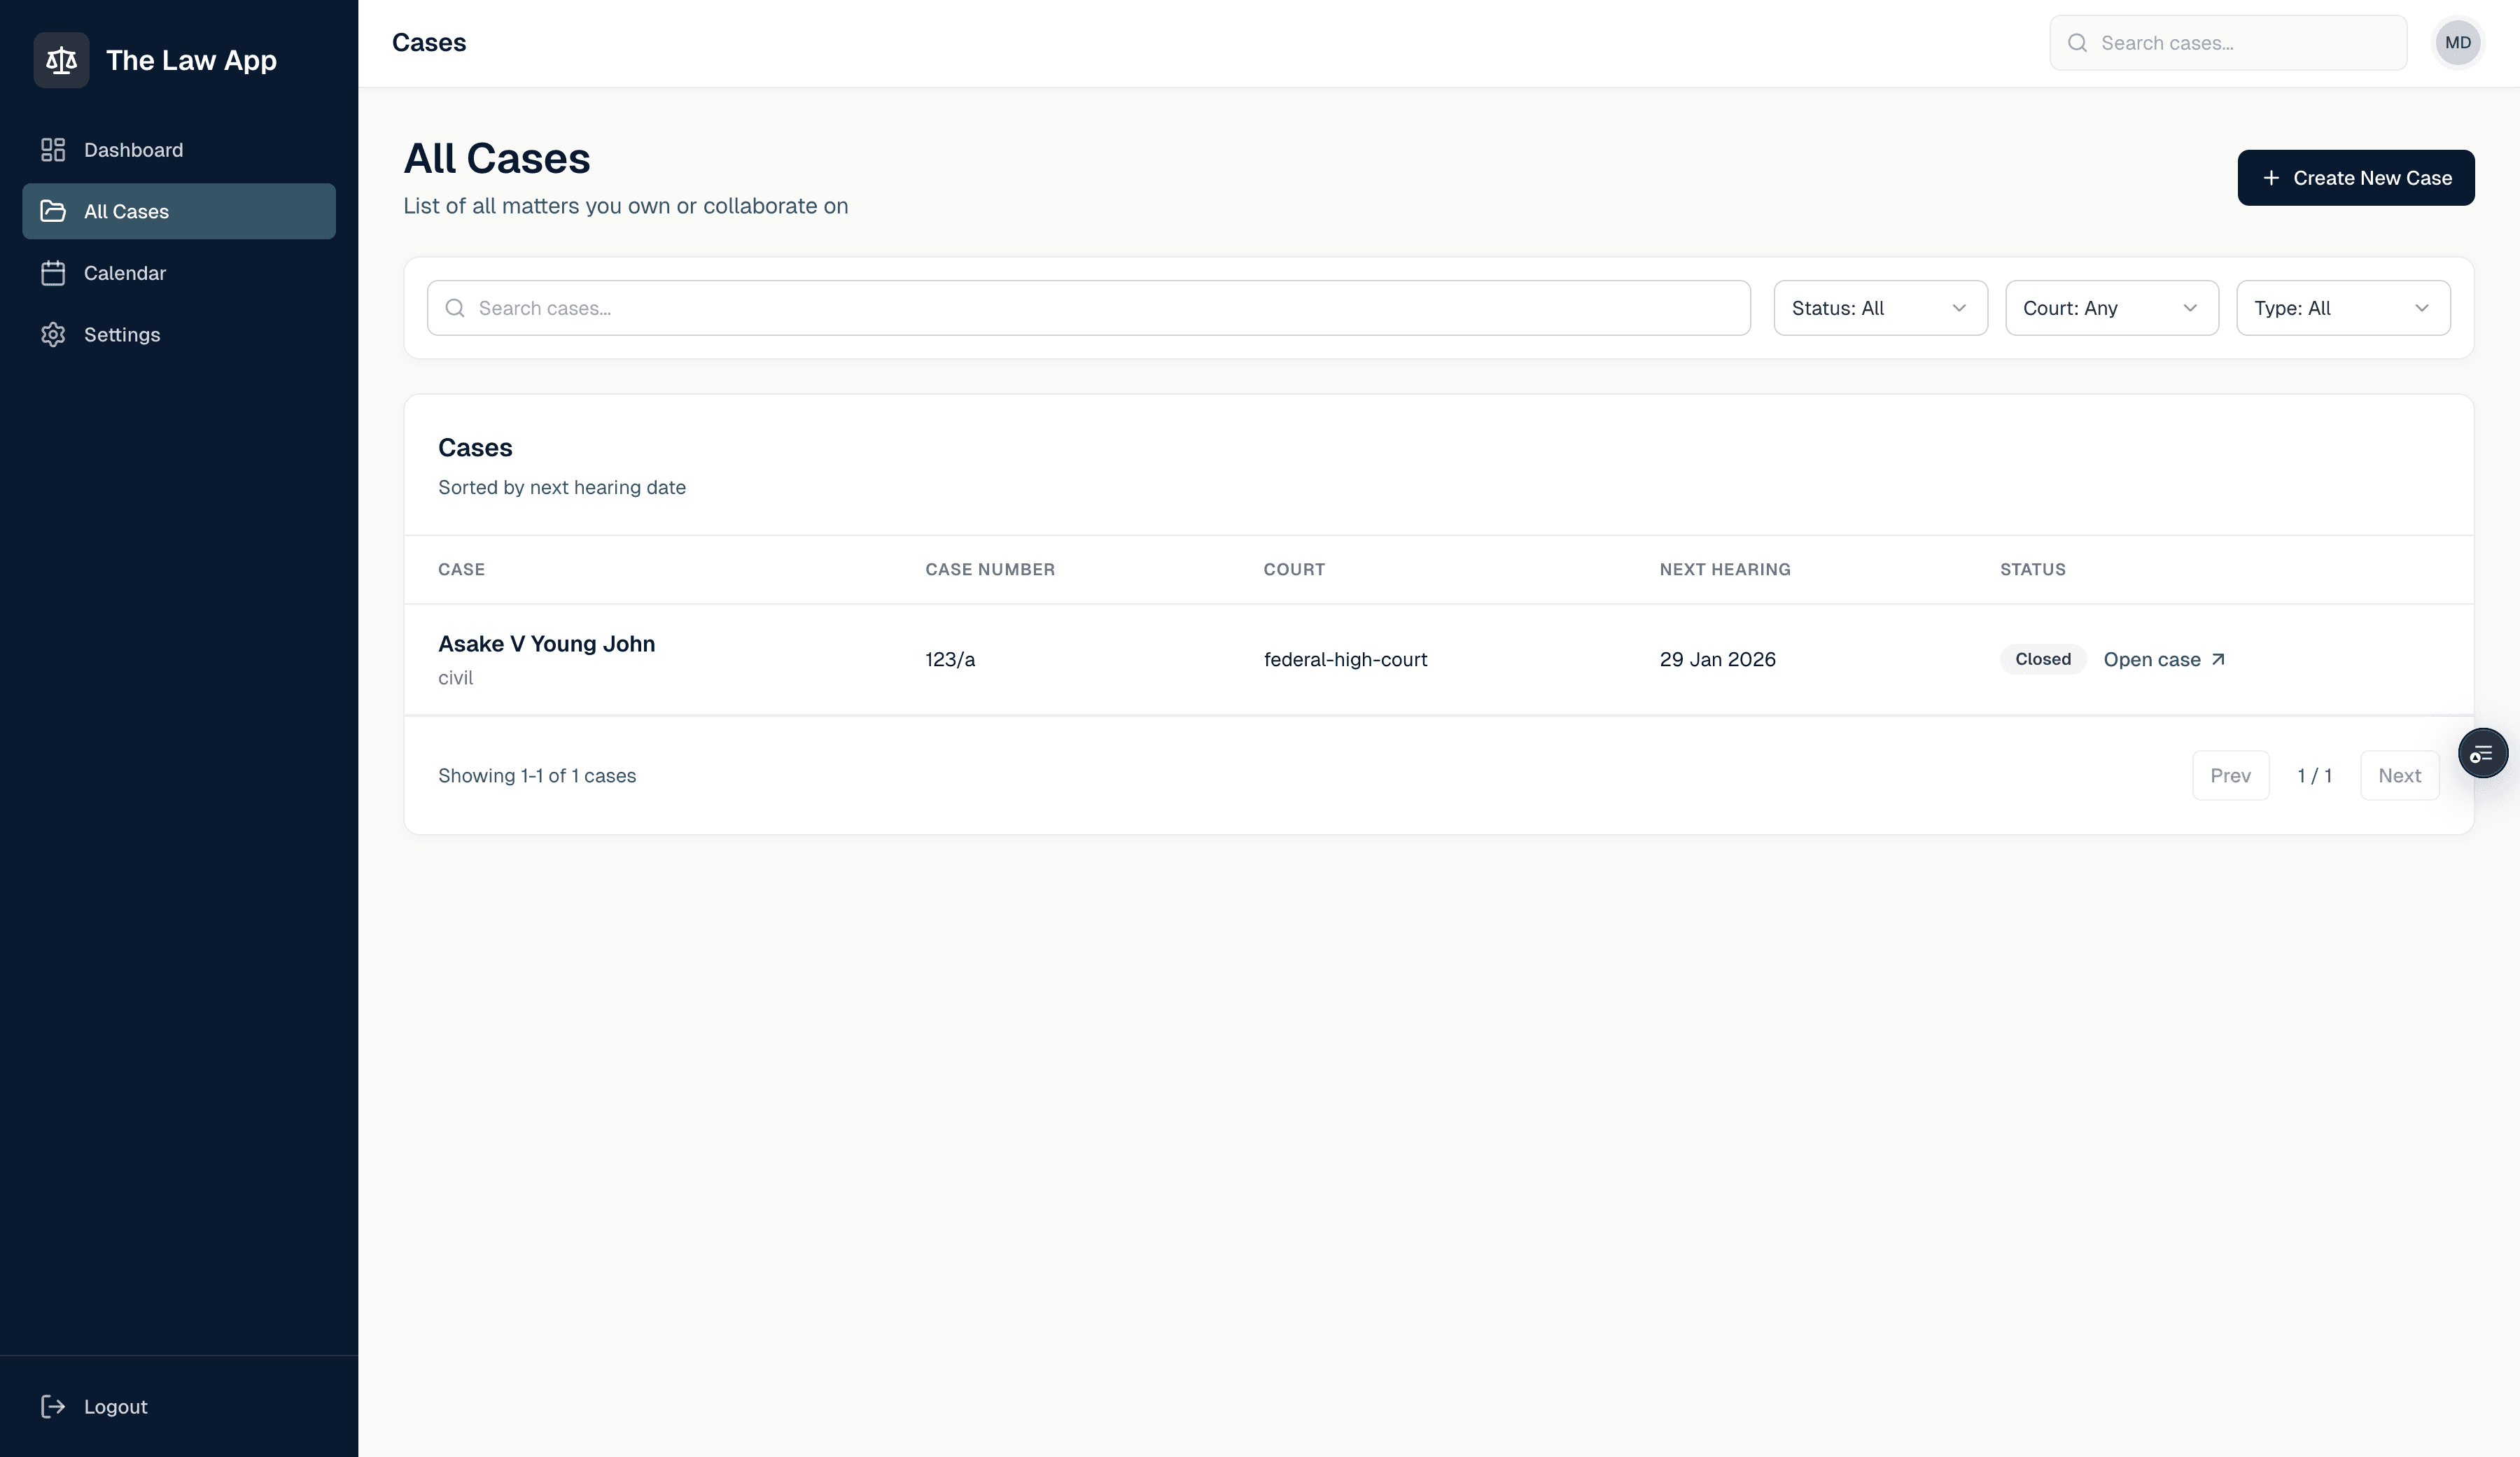The height and width of the screenshot is (1457, 2520).
Task: Open the floating dark round widget icon
Action: [2482, 754]
